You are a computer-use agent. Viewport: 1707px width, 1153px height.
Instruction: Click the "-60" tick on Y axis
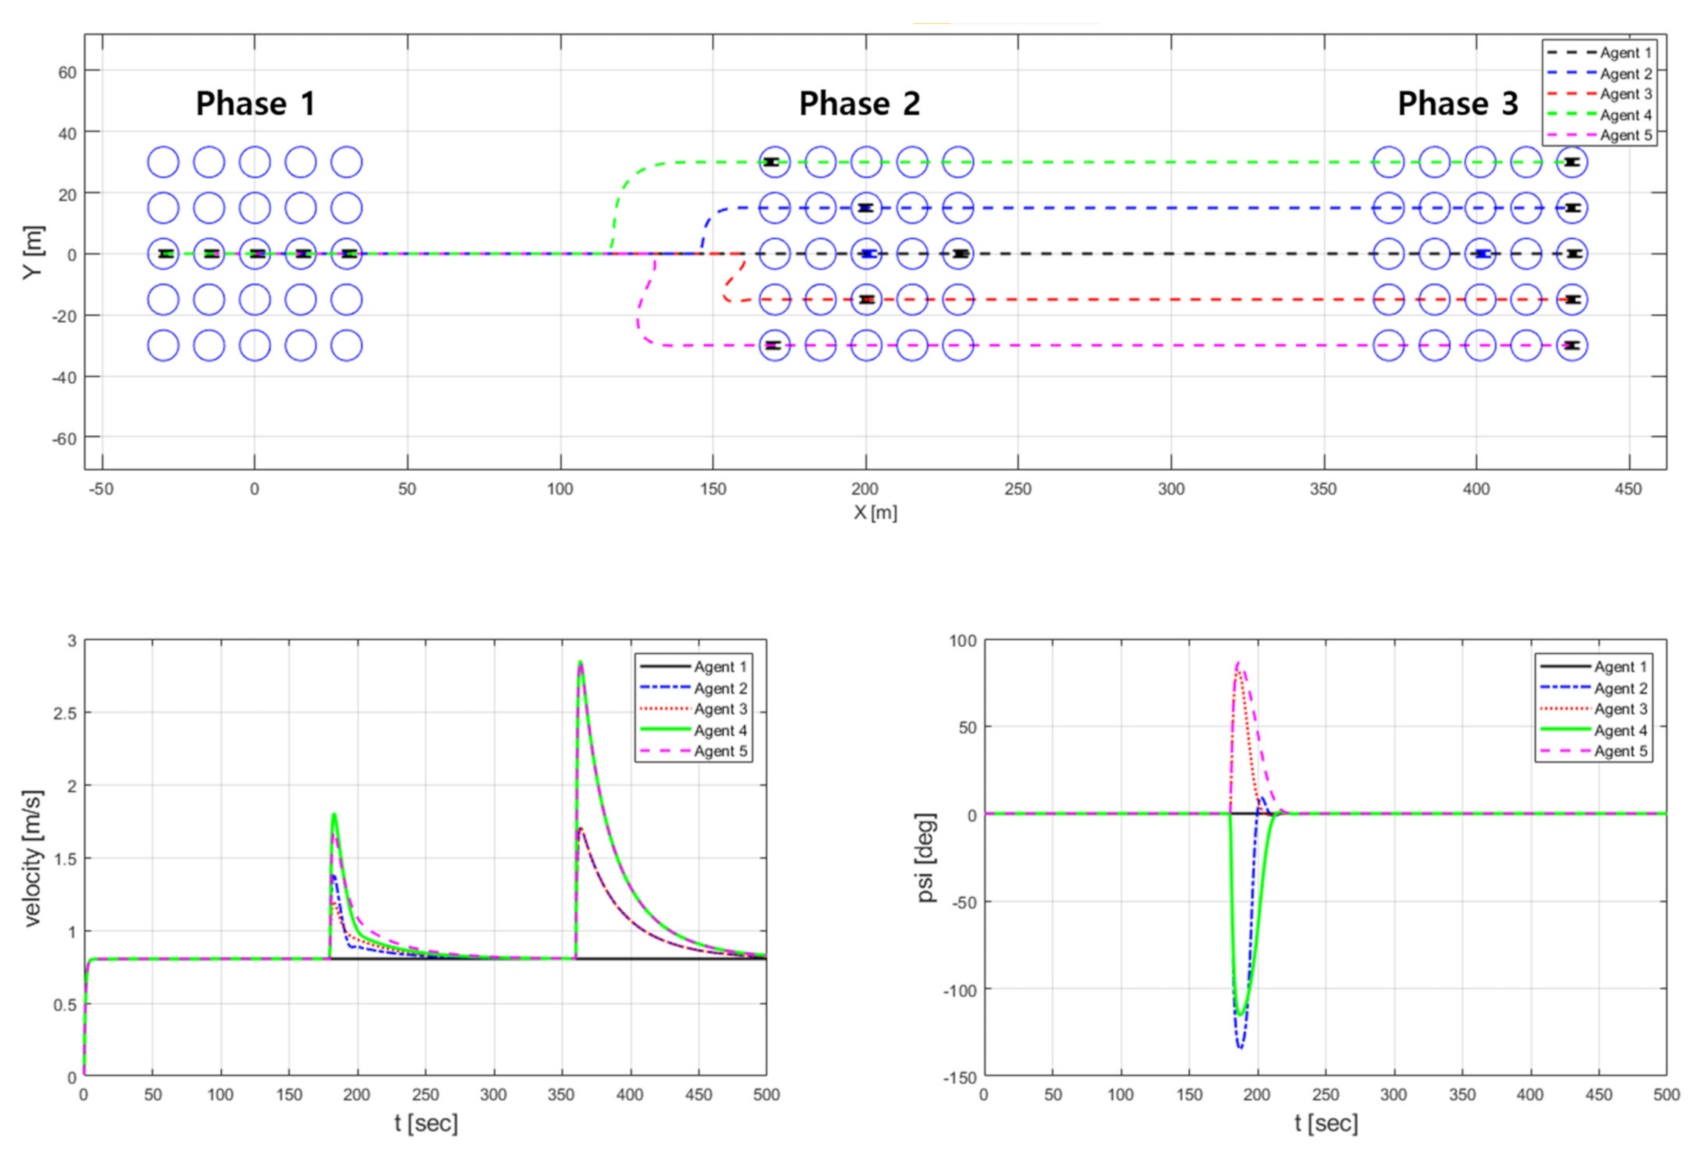64,439
